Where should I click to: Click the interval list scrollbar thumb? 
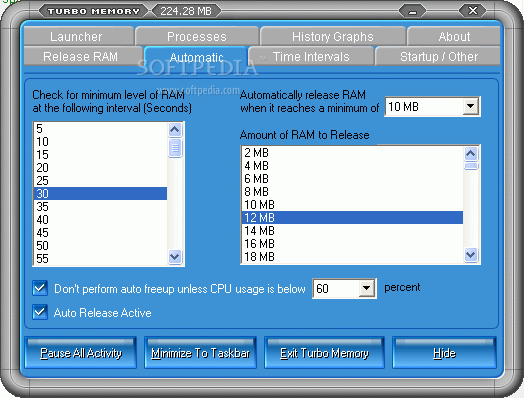(175, 148)
